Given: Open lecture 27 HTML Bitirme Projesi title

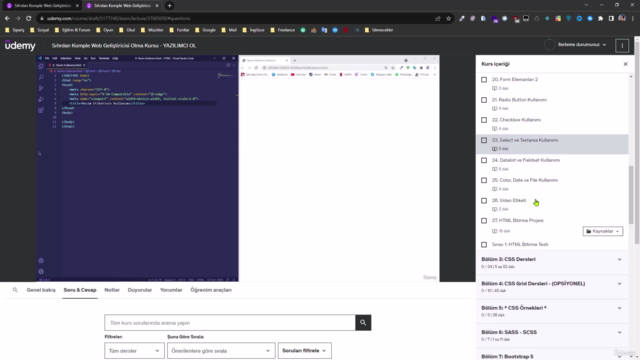Looking at the screenshot, I should [518, 220].
